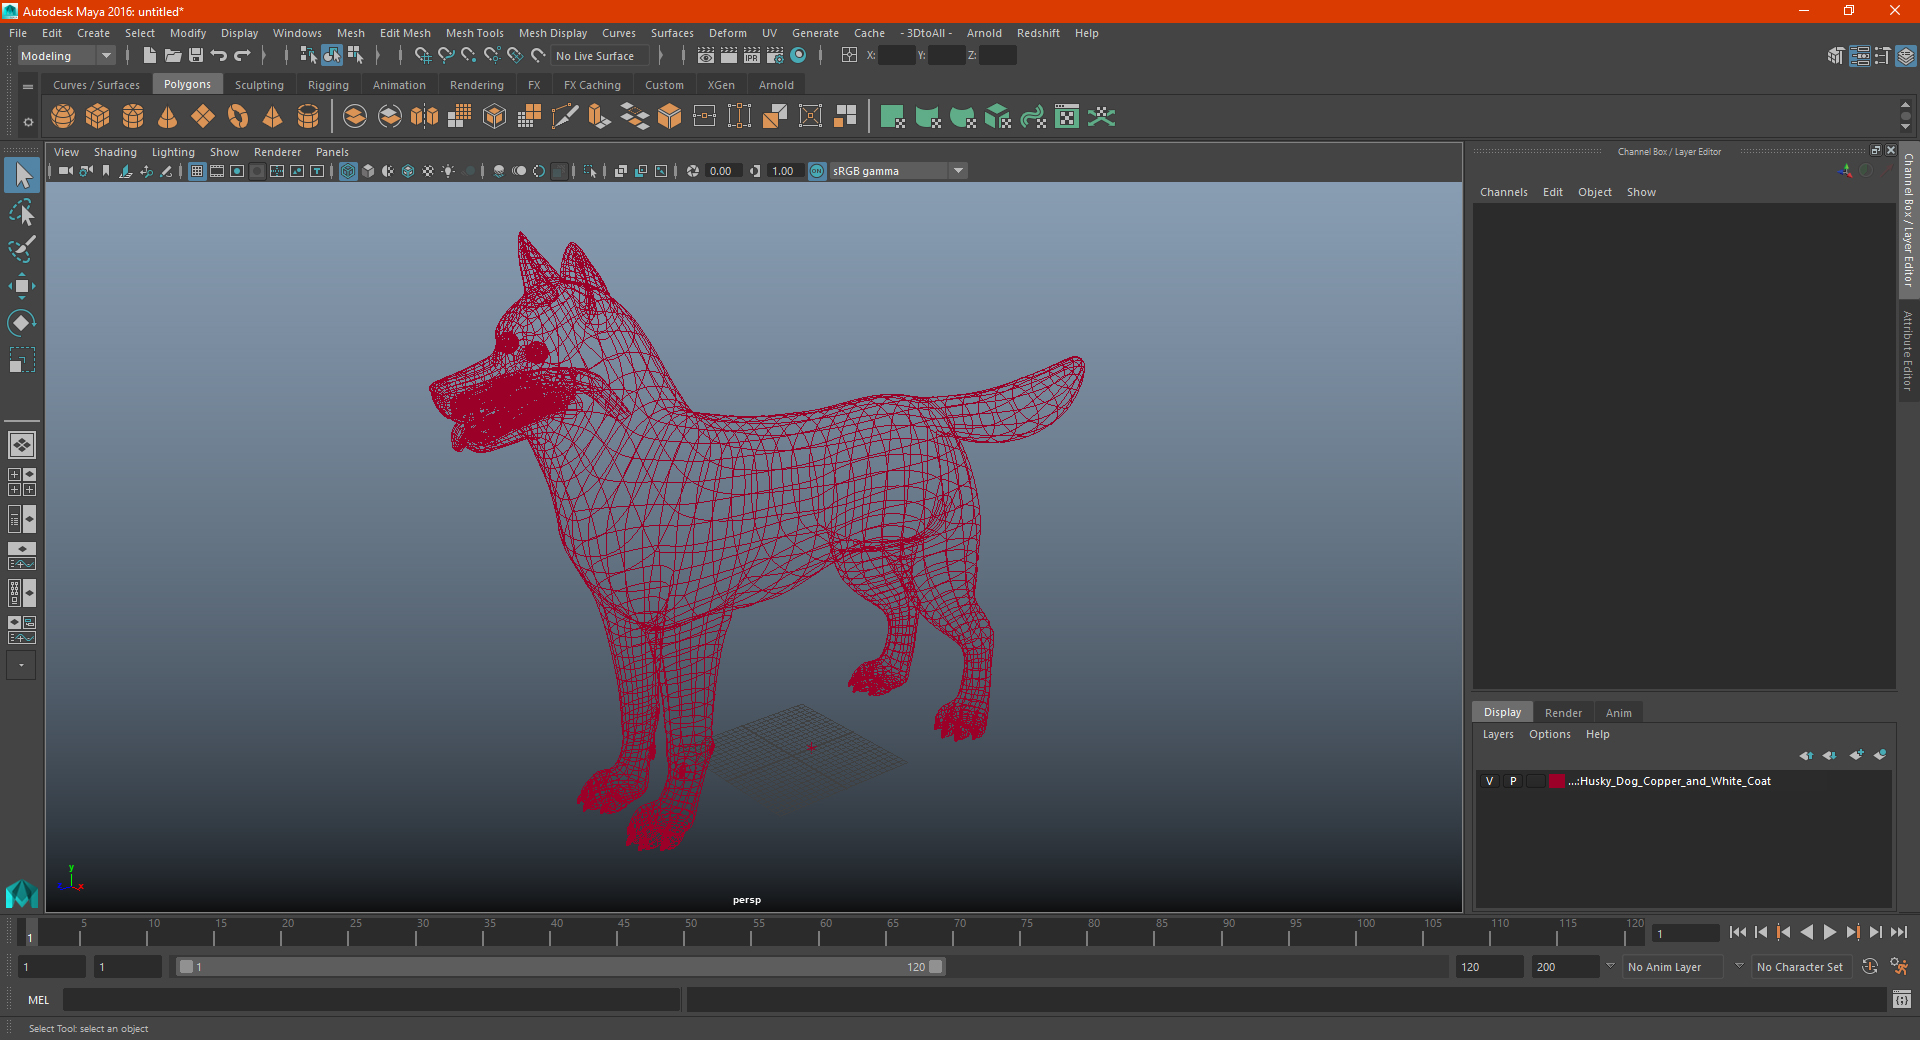Toggle the empty display type box on Husky layer
Screen dimensions: 1920x1040
[x=1536, y=781]
